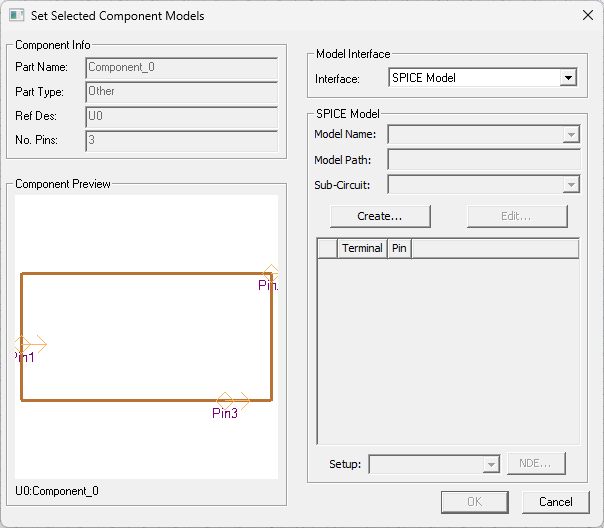
Task: Click the Part Name field Component_0
Action: tap(181, 68)
